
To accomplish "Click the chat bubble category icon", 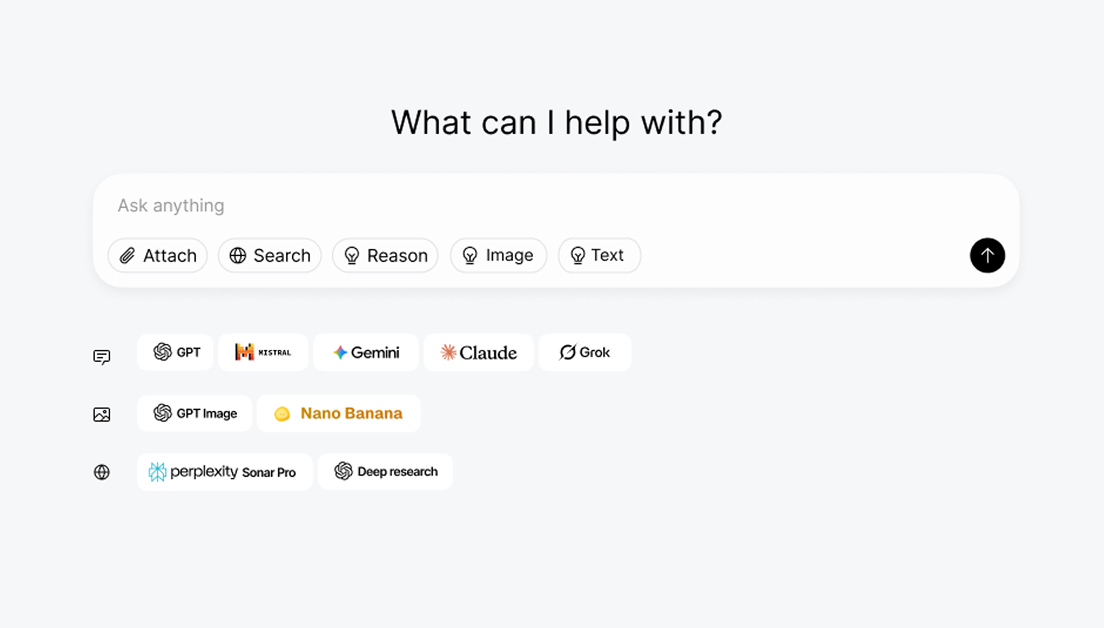I will pyautogui.click(x=102, y=357).
